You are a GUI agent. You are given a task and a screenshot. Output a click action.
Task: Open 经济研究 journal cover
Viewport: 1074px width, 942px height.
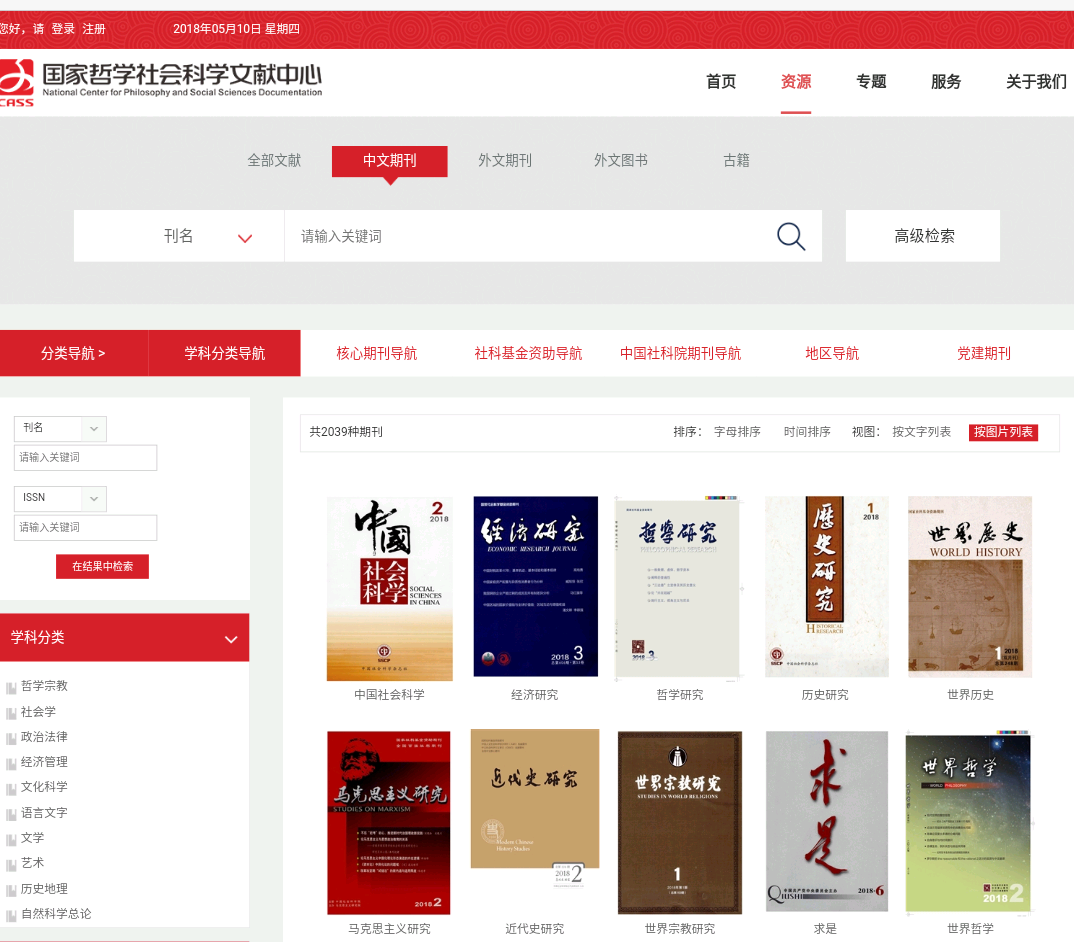pos(536,586)
